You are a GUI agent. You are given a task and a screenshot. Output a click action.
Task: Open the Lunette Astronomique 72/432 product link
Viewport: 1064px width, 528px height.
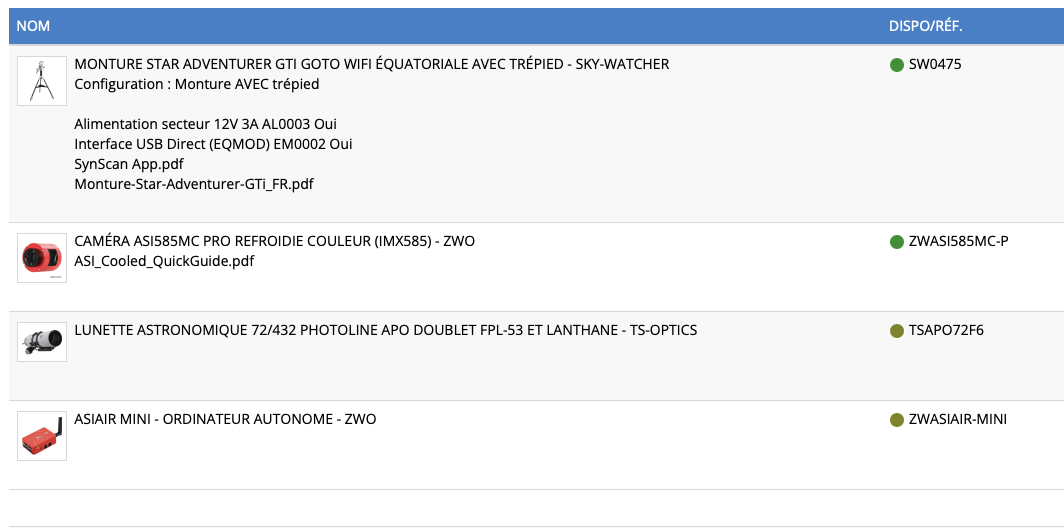[385, 330]
